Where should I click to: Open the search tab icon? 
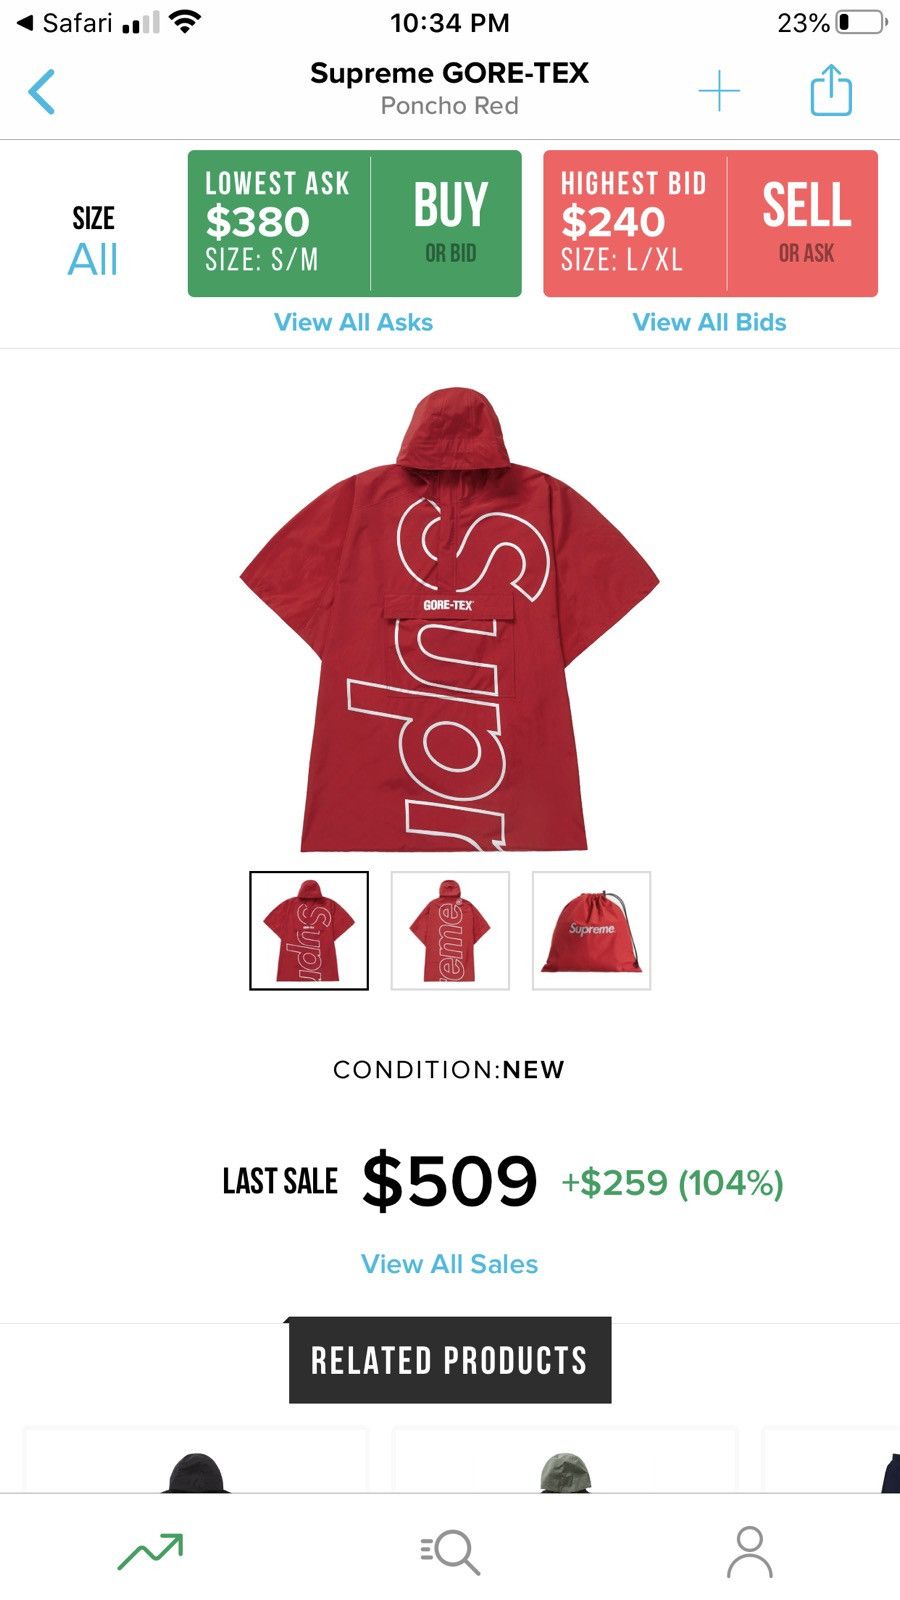coord(450,1552)
